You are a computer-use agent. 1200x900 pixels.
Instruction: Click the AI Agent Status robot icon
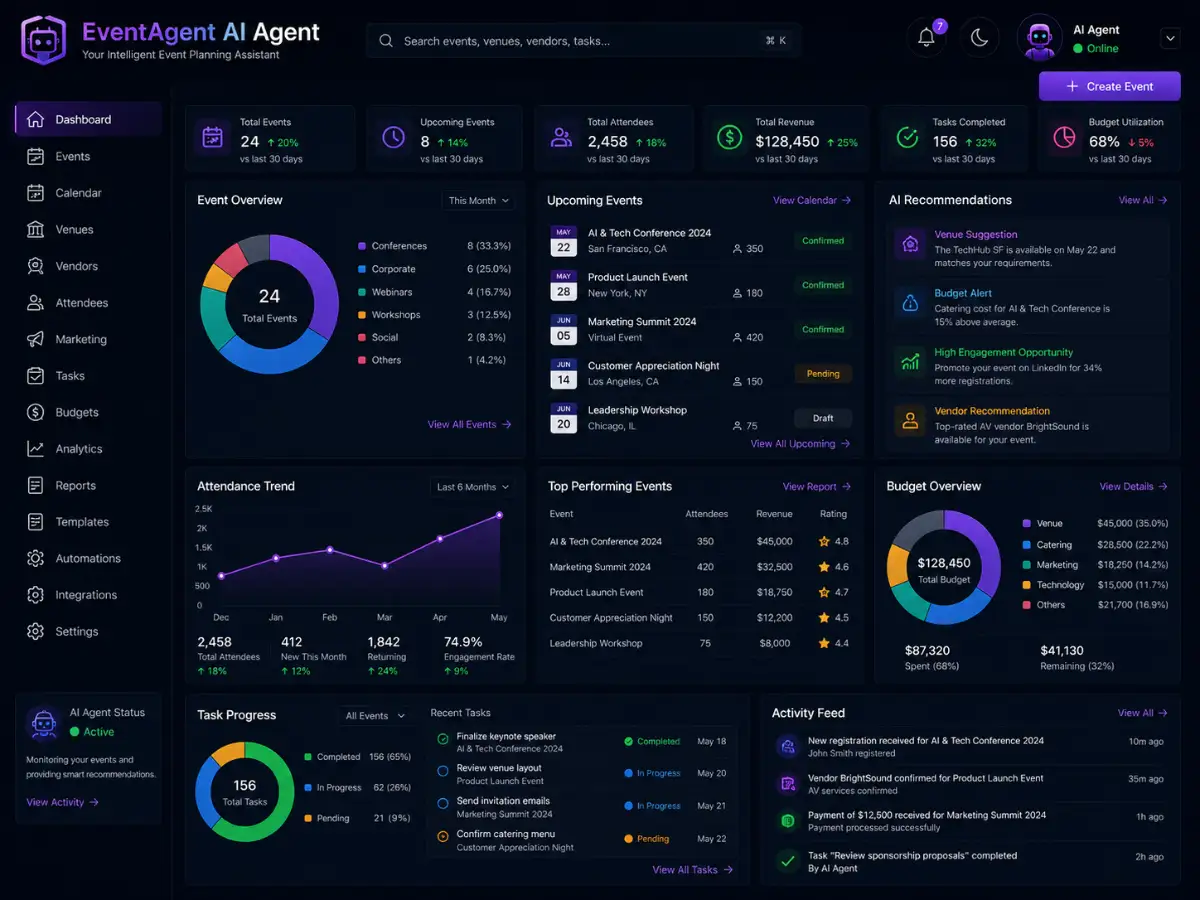point(43,722)
